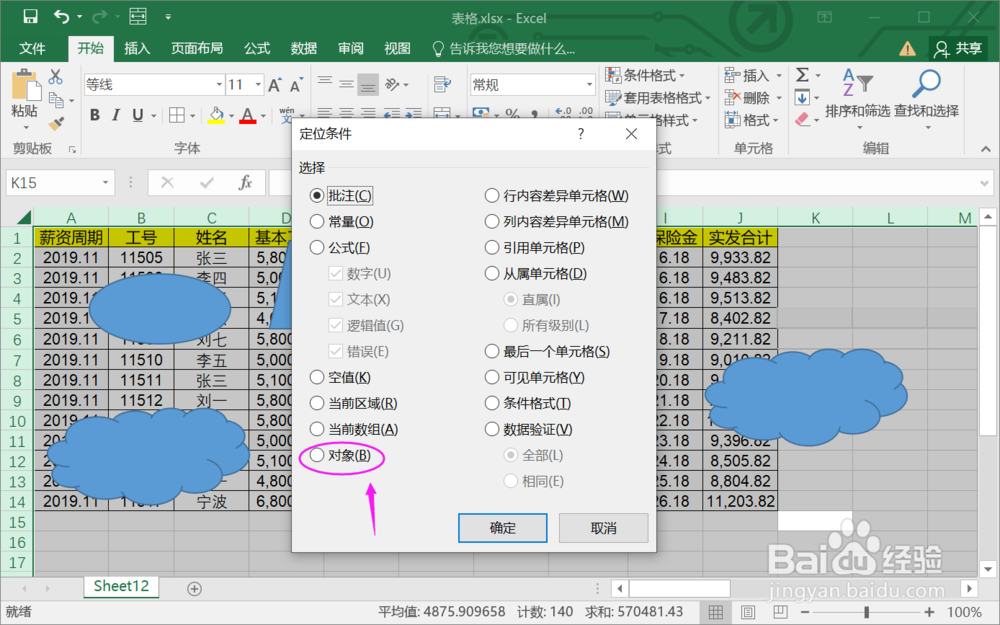The height and width of the screenshot is (625, 1000).
Task: Switch to the 插入 ribbon tab
Action: click(137, 47)
